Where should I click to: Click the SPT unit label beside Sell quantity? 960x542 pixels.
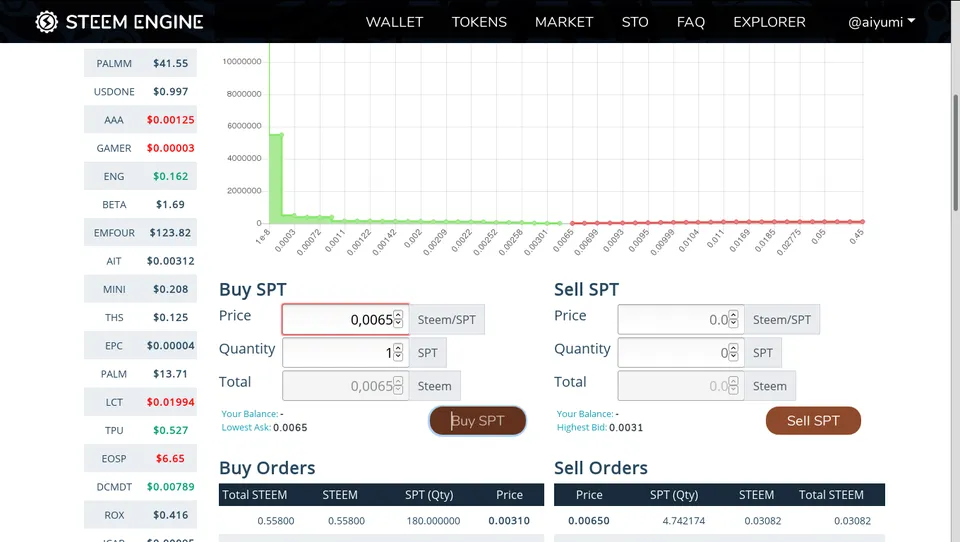pyautogui.click(x=763, y=353)
